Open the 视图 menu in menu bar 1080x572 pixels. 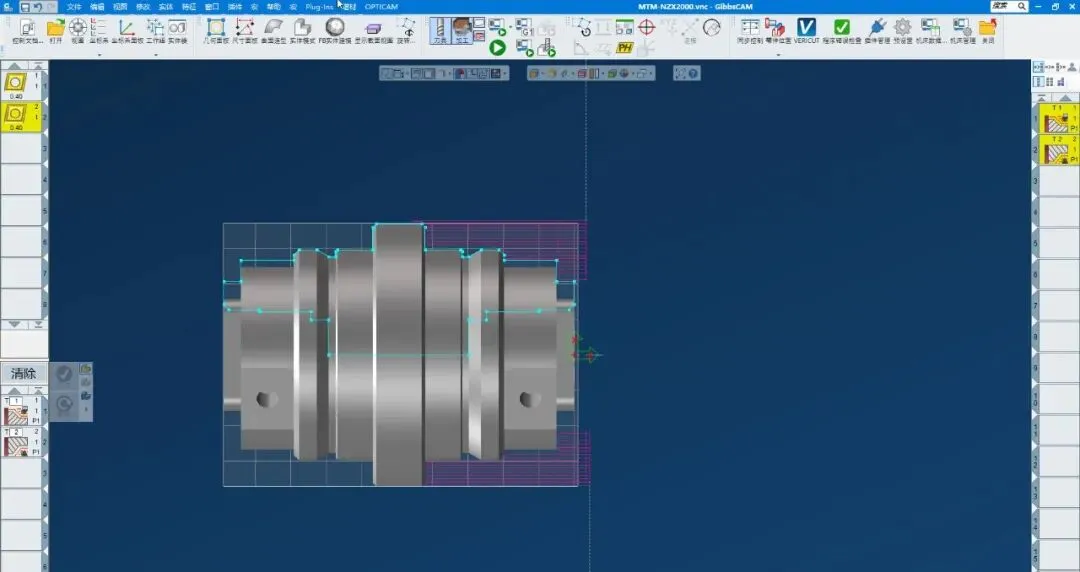click(x=120, y=7)
